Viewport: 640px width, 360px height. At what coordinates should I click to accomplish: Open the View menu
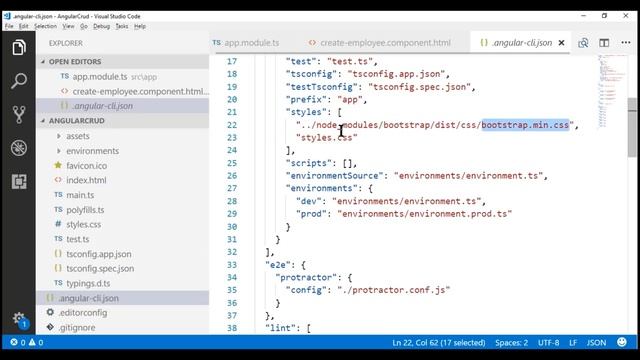[68, 26]
